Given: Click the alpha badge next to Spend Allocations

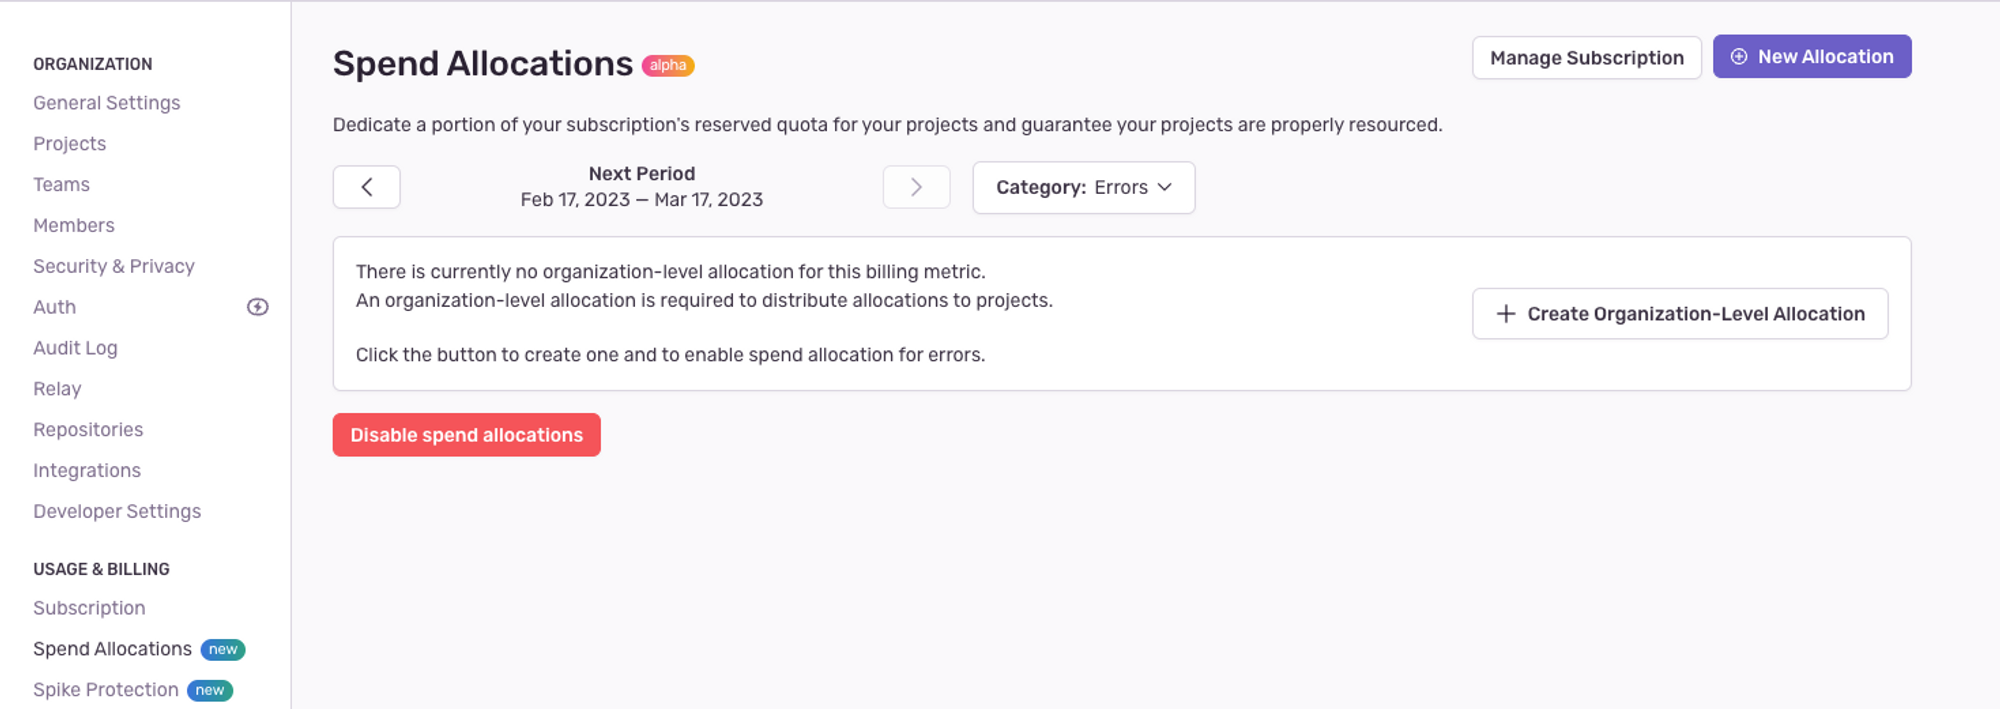Looking at the screenshot, I should (668, 66).
